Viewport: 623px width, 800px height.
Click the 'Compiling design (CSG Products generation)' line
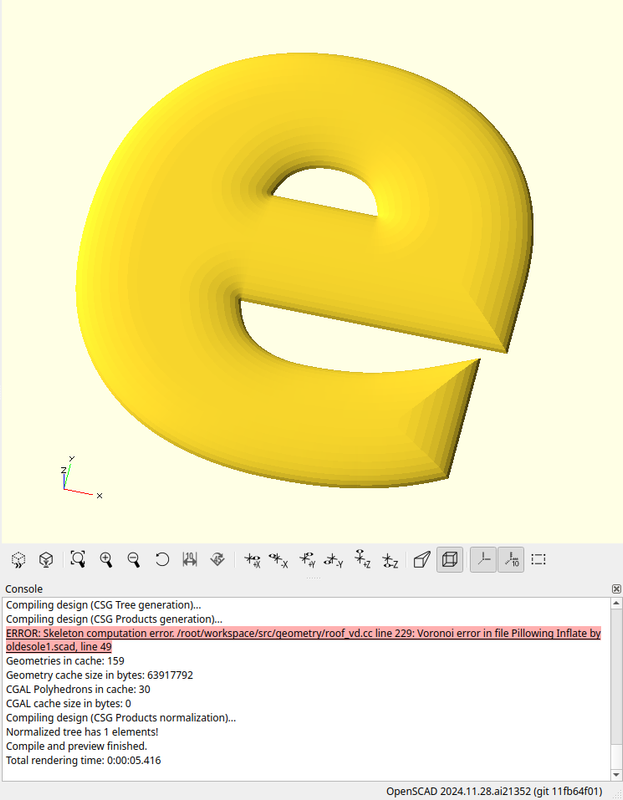tap(114, 619)
